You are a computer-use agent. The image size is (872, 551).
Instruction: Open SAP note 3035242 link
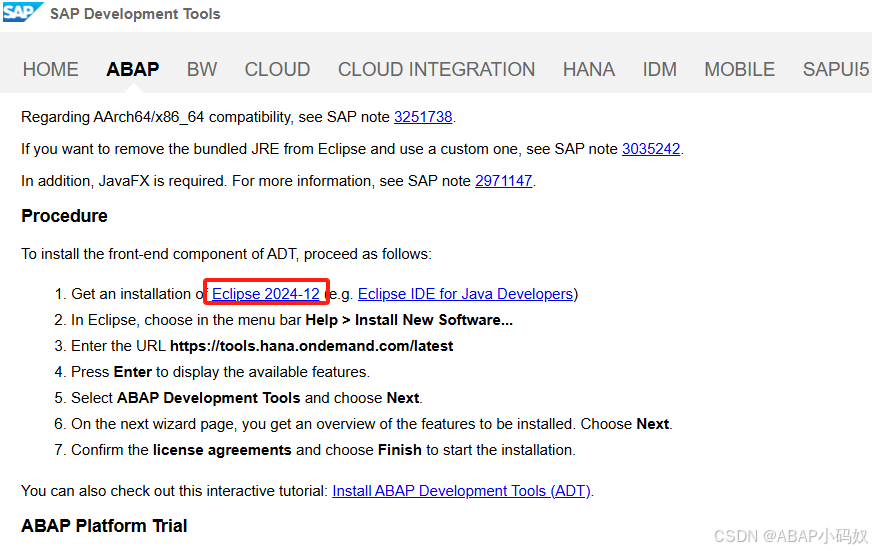coord(651,149)
